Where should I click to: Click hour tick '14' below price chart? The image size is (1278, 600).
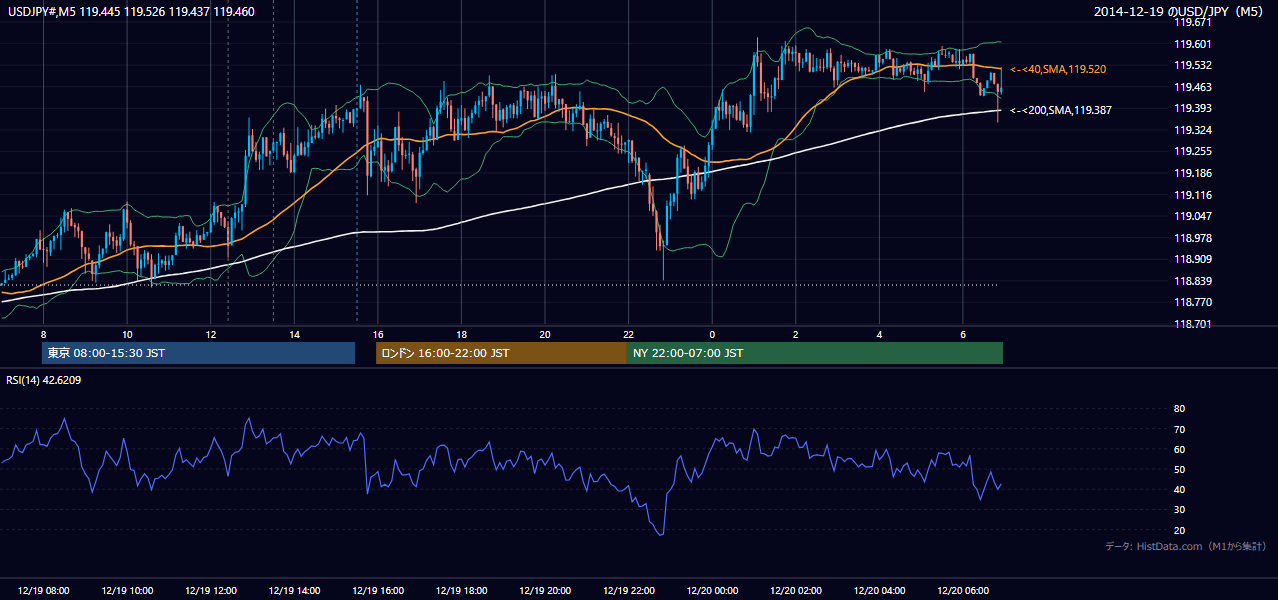(294, 334)
